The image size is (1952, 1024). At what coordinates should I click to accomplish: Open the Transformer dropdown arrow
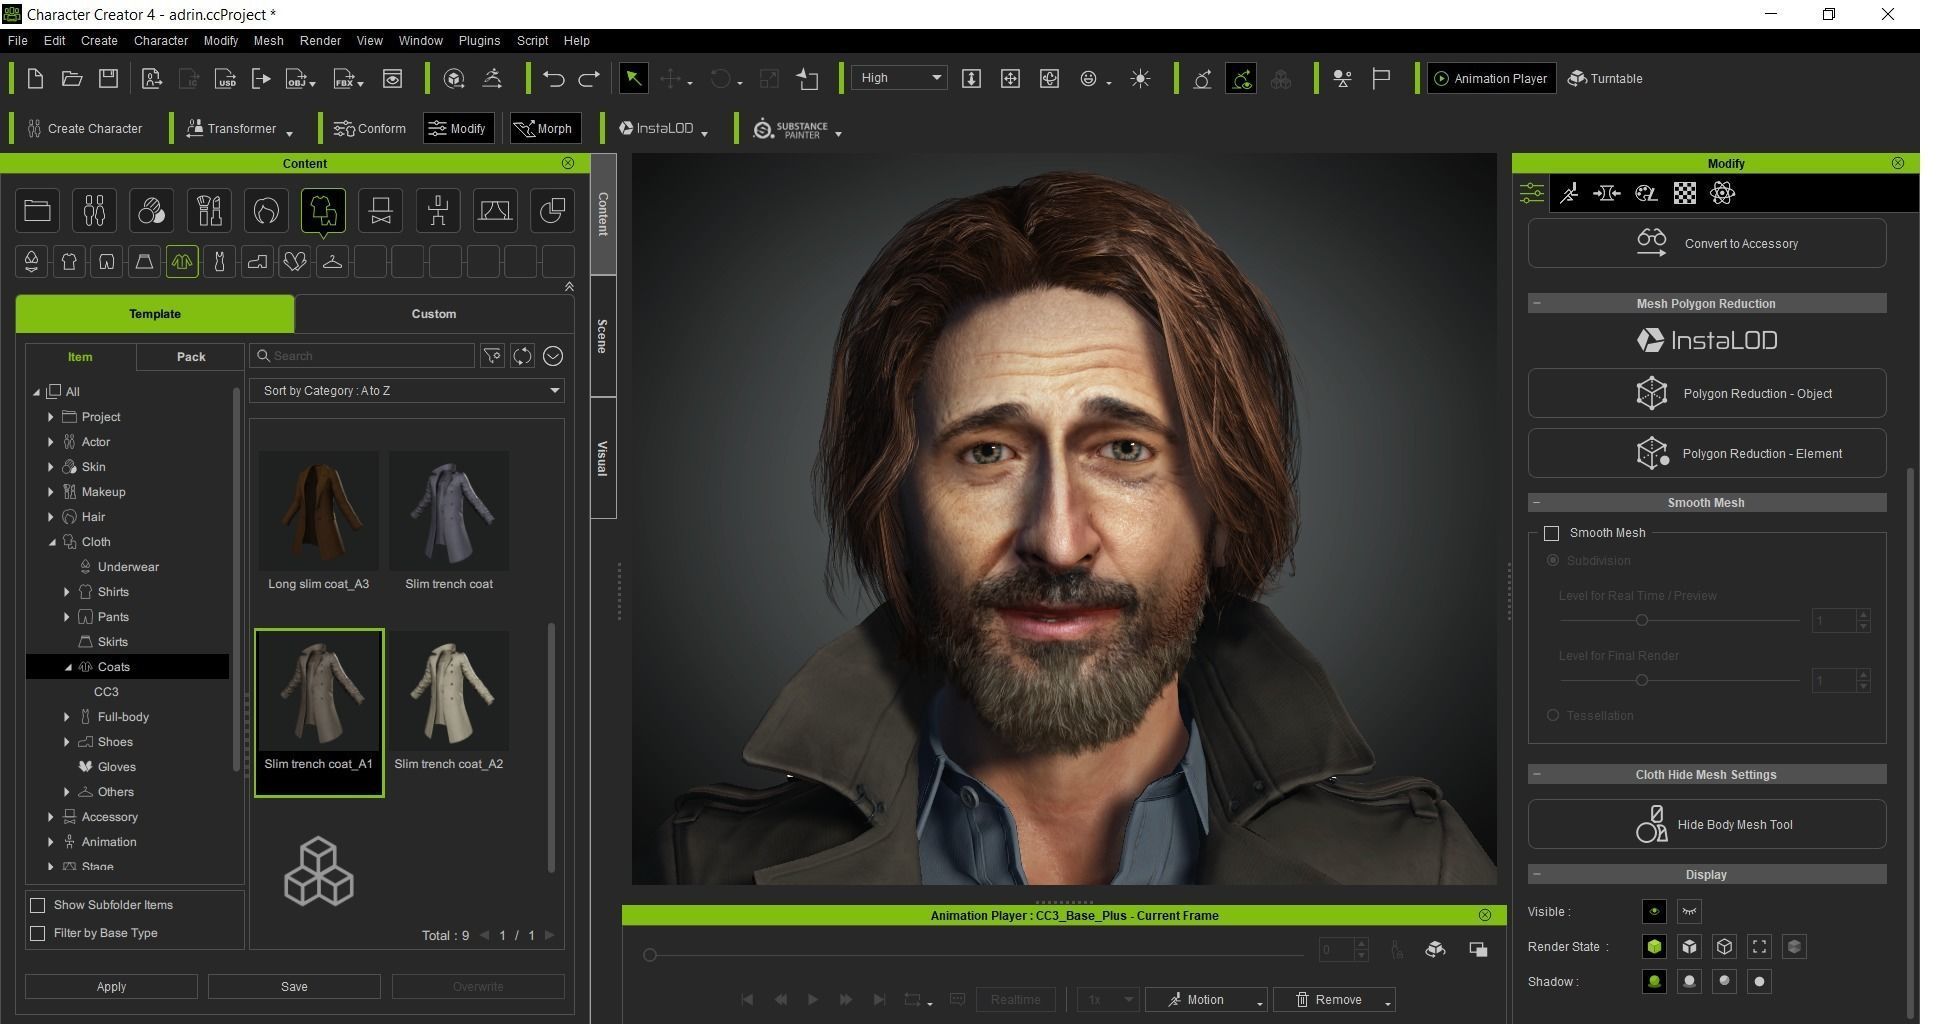point(289,133)
